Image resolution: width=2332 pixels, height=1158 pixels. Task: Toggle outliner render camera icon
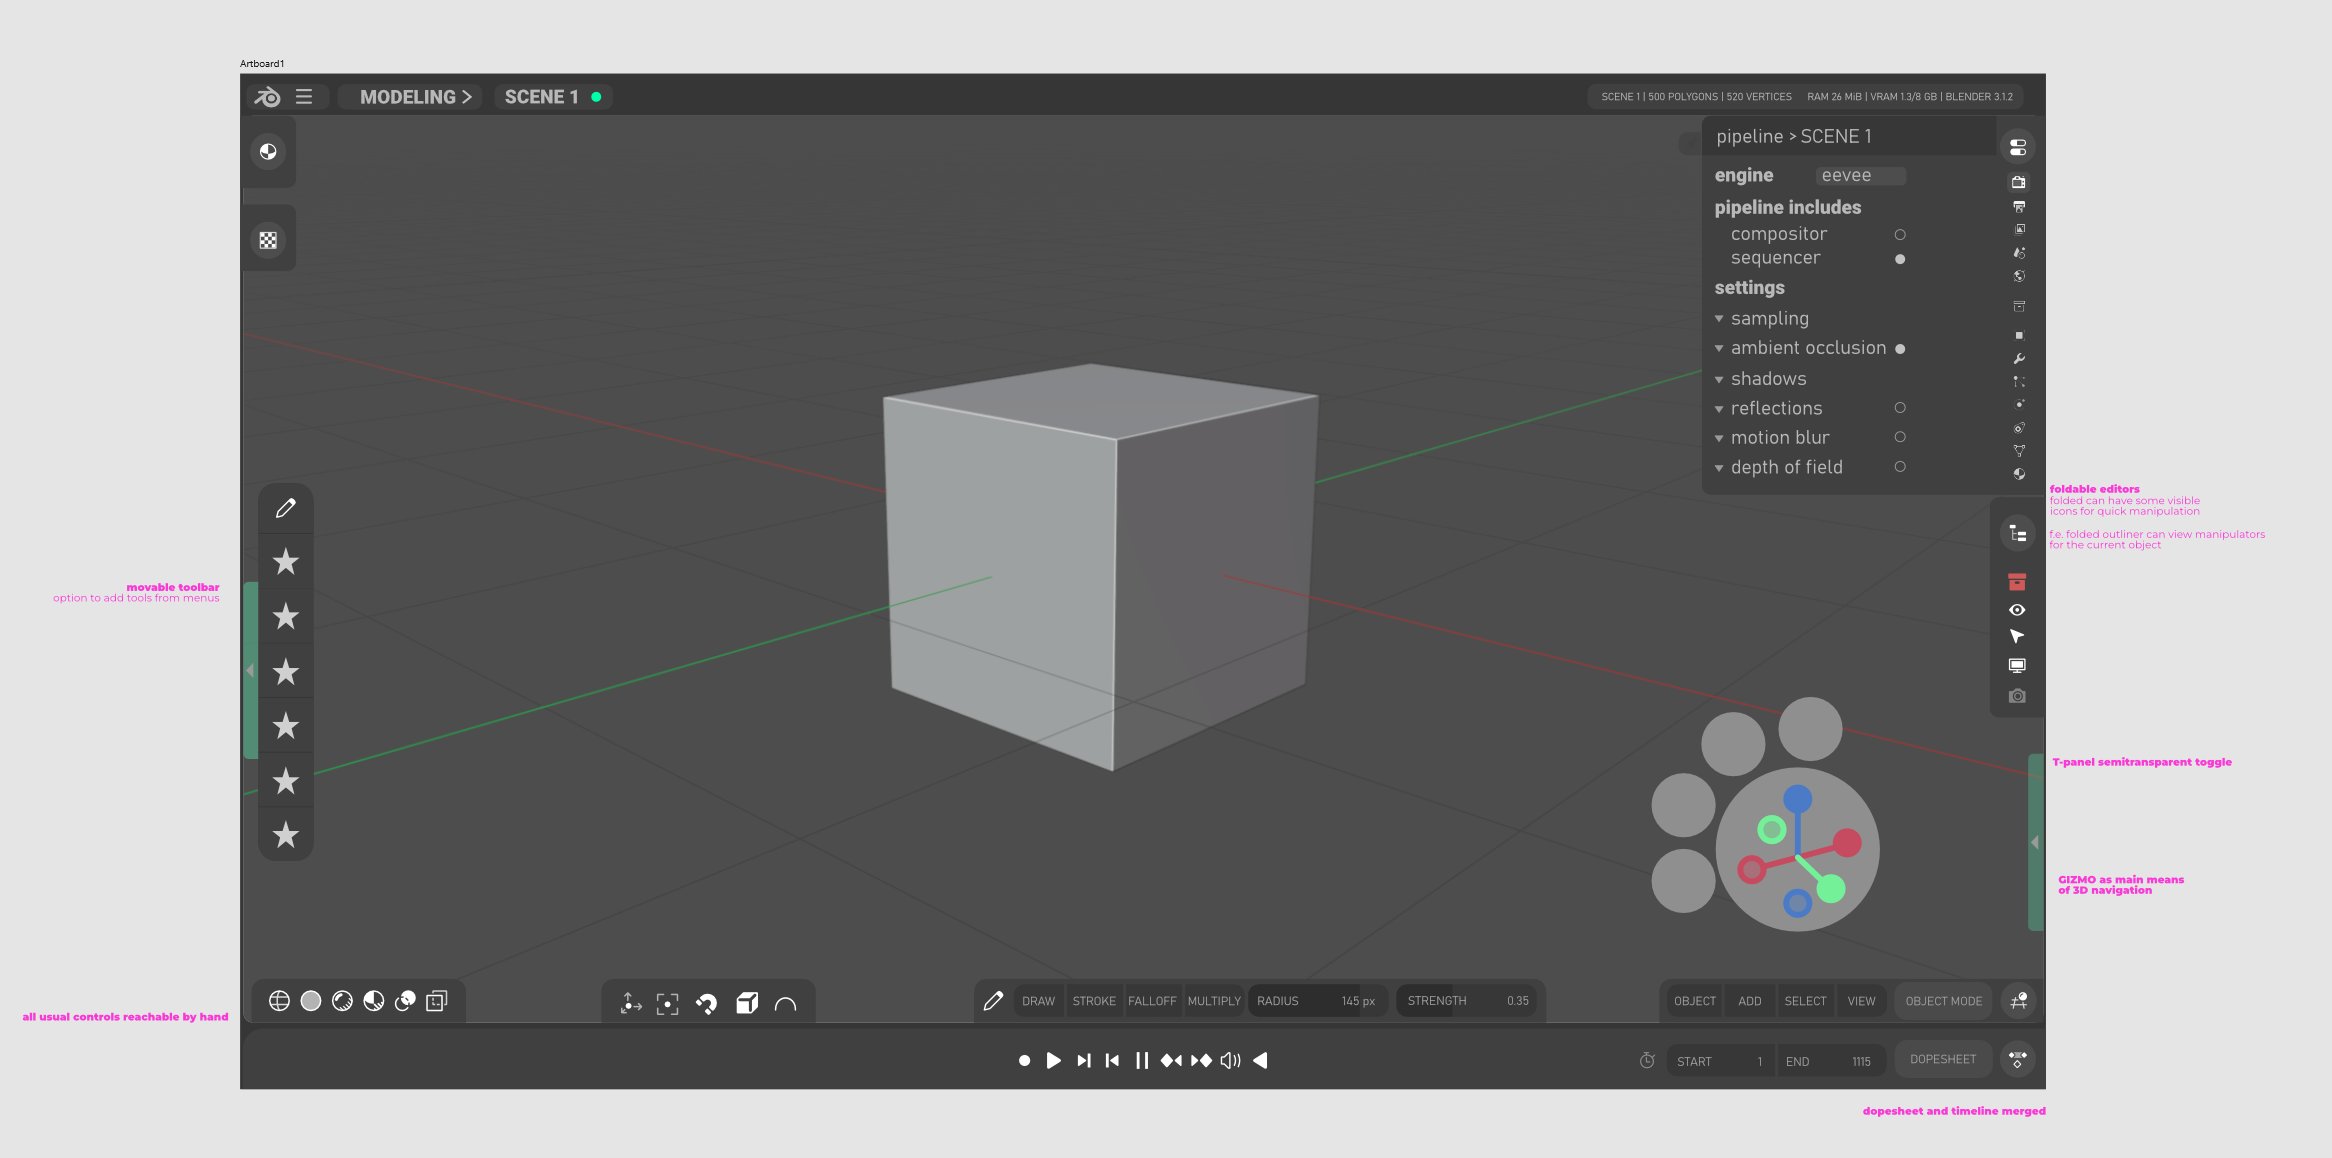[x=2017, y=696]
